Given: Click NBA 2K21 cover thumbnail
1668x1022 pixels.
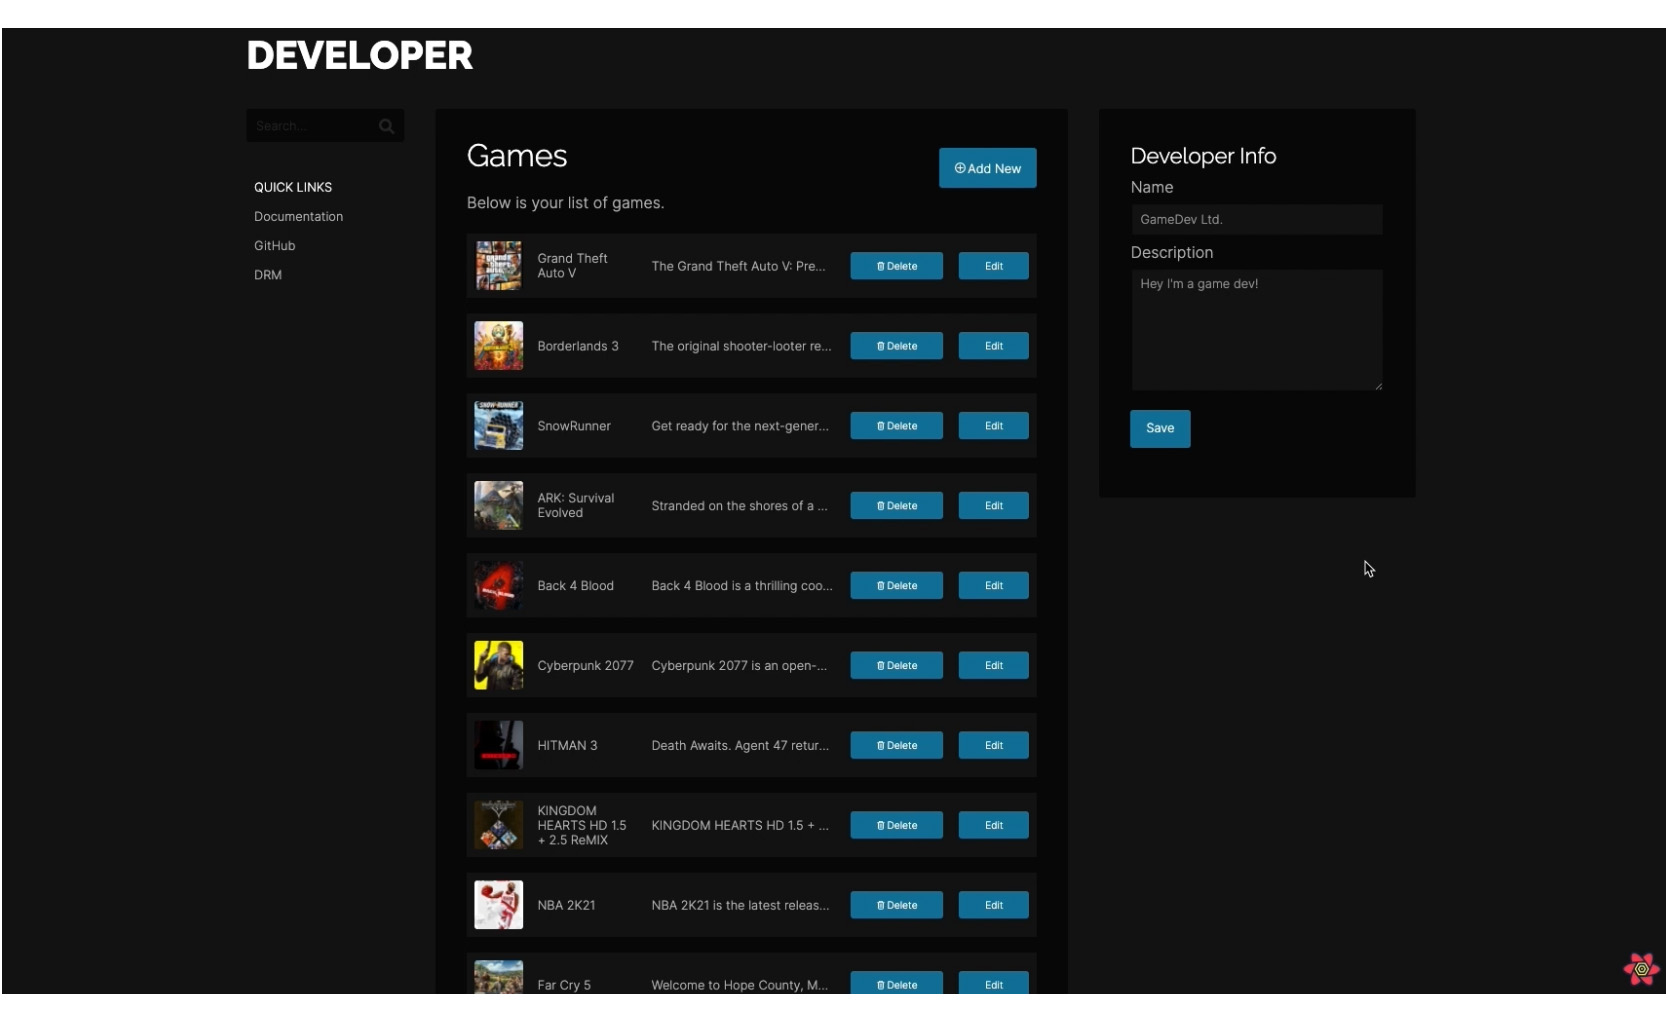Looking at the screenshot, I should 498,906.
